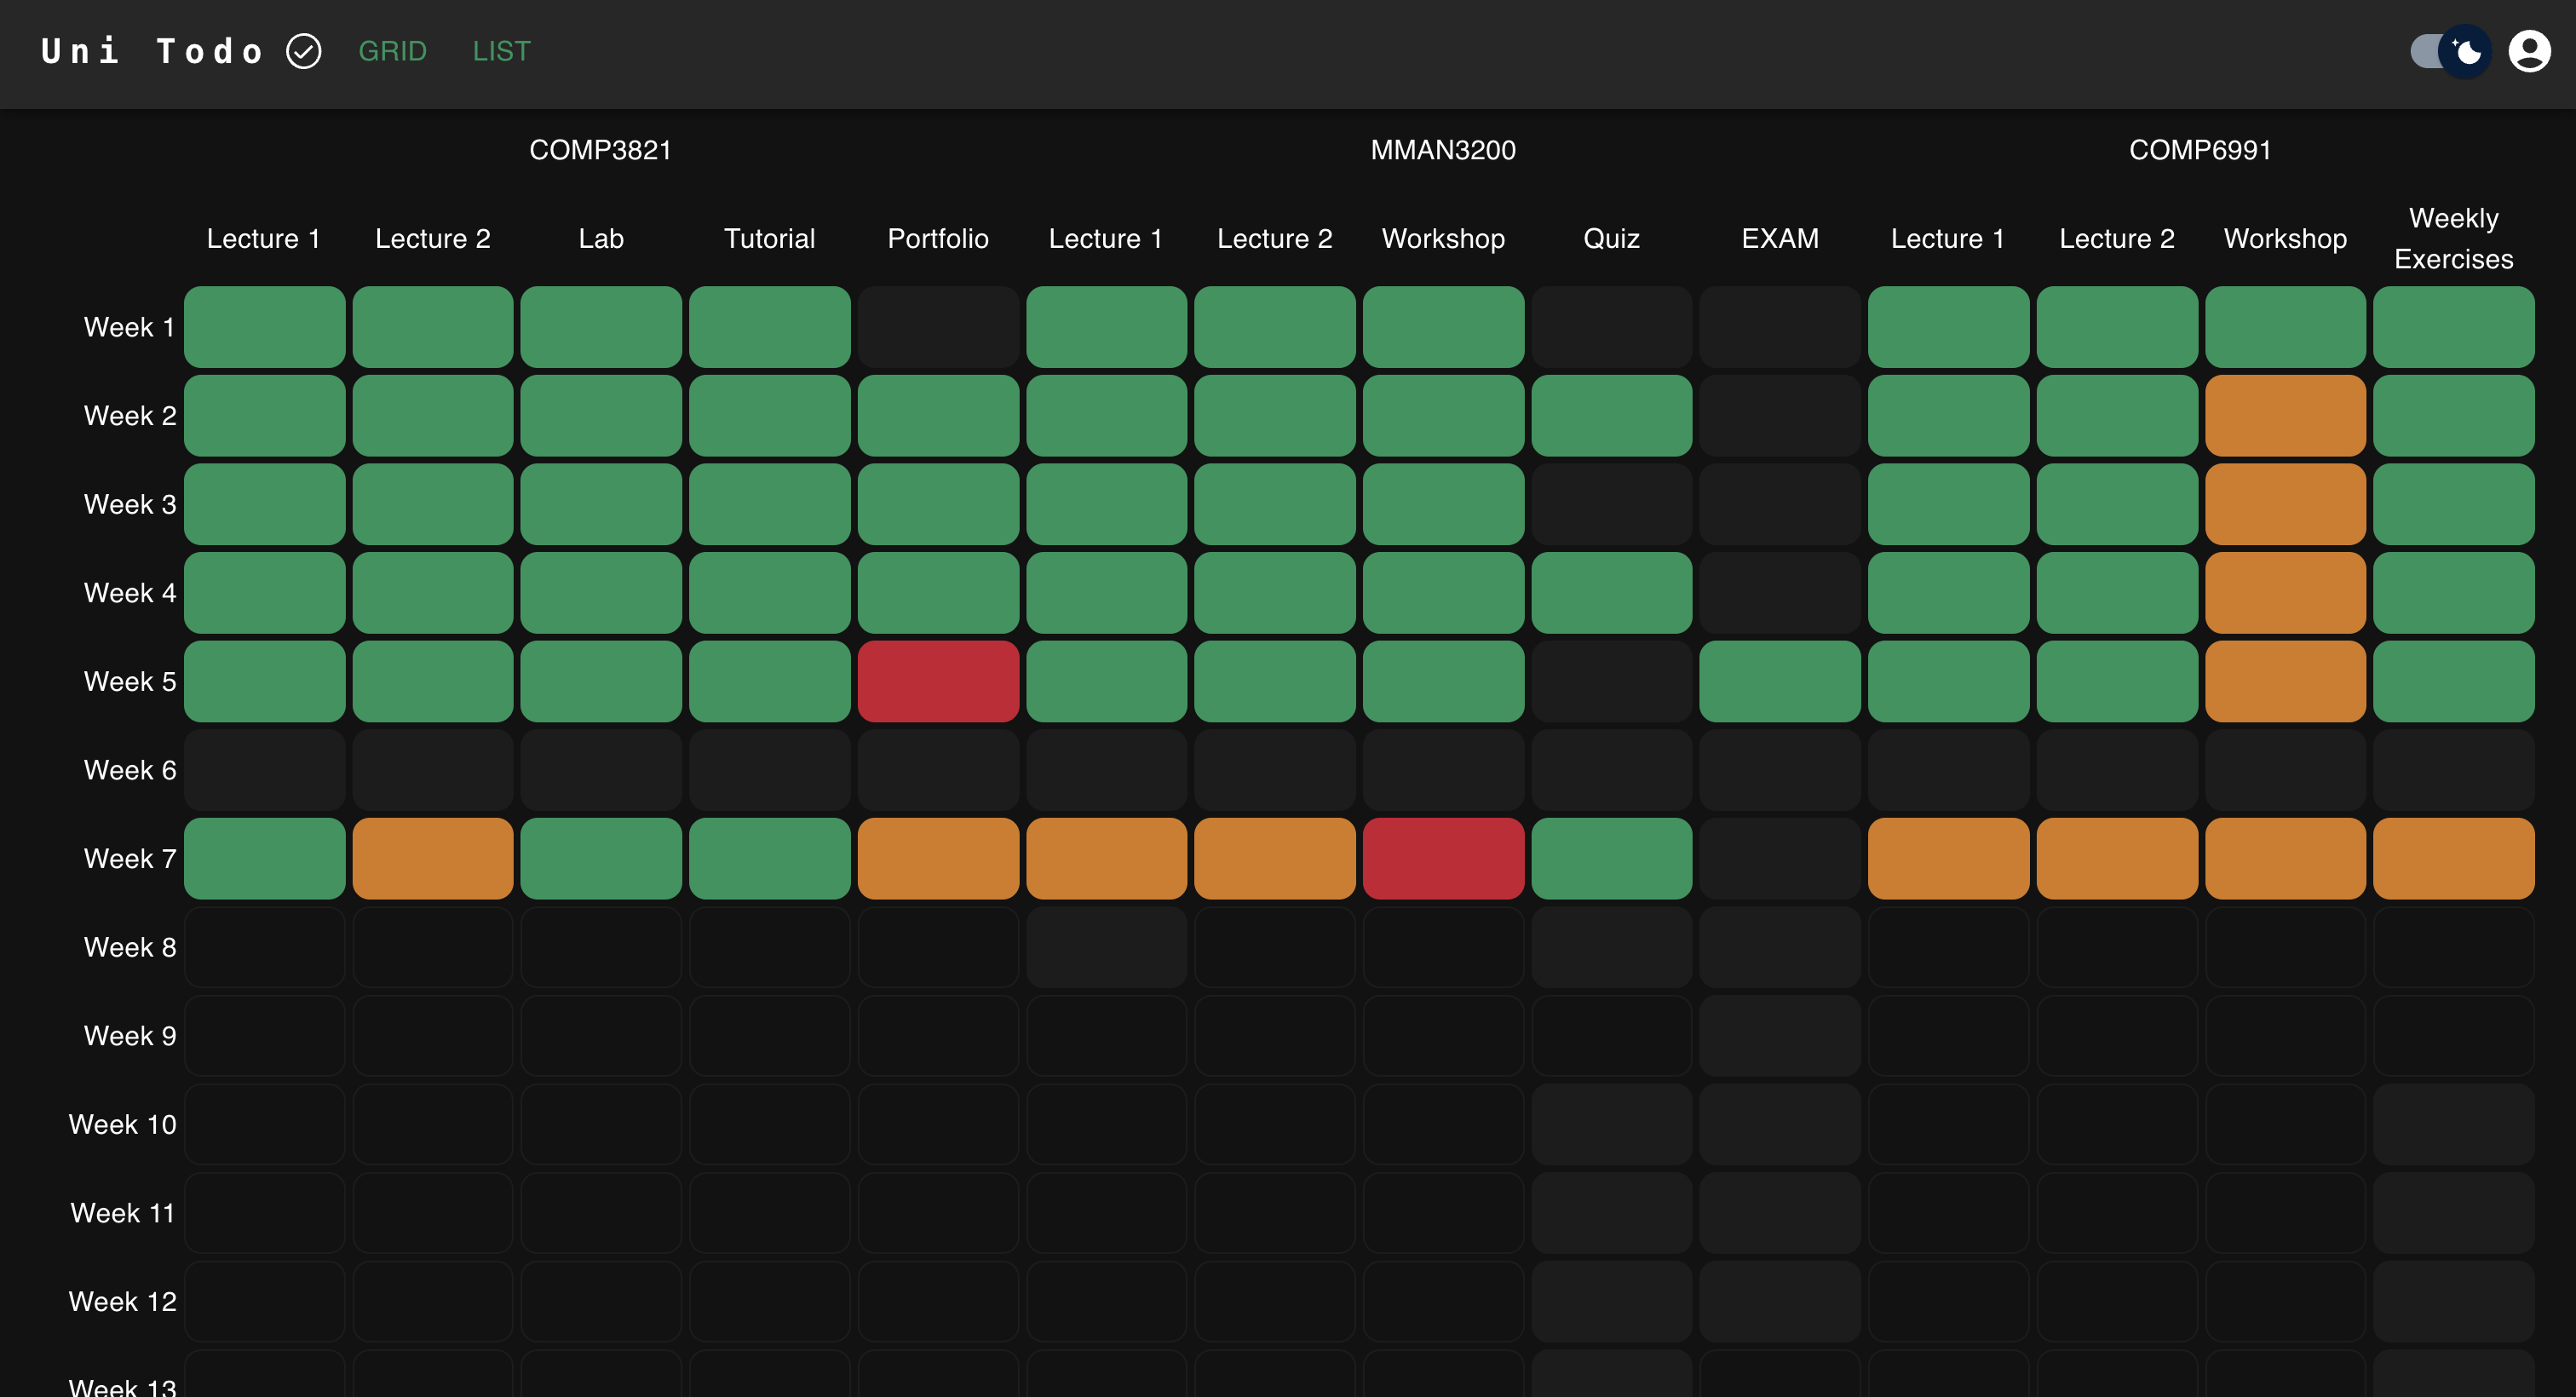Screen dimensions: 2576x1397
Task: Click the empty Week 8 Lab cell
Action: coord(601,947)
